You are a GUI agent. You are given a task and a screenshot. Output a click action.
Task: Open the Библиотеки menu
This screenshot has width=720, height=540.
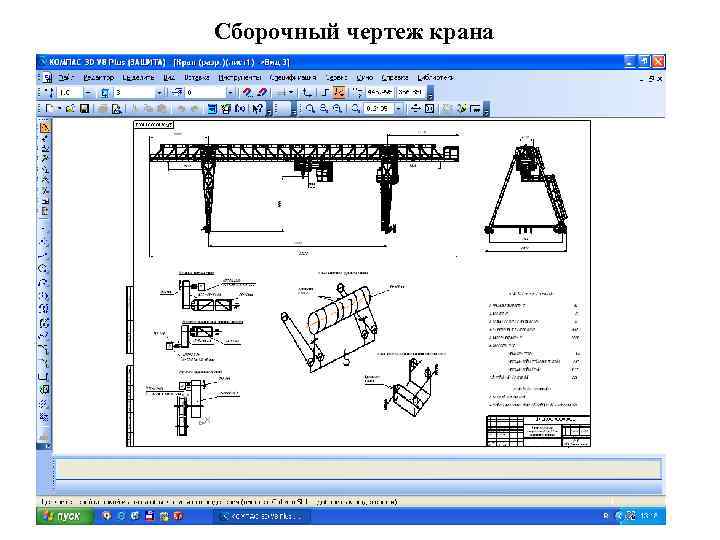tap(435, 78)
